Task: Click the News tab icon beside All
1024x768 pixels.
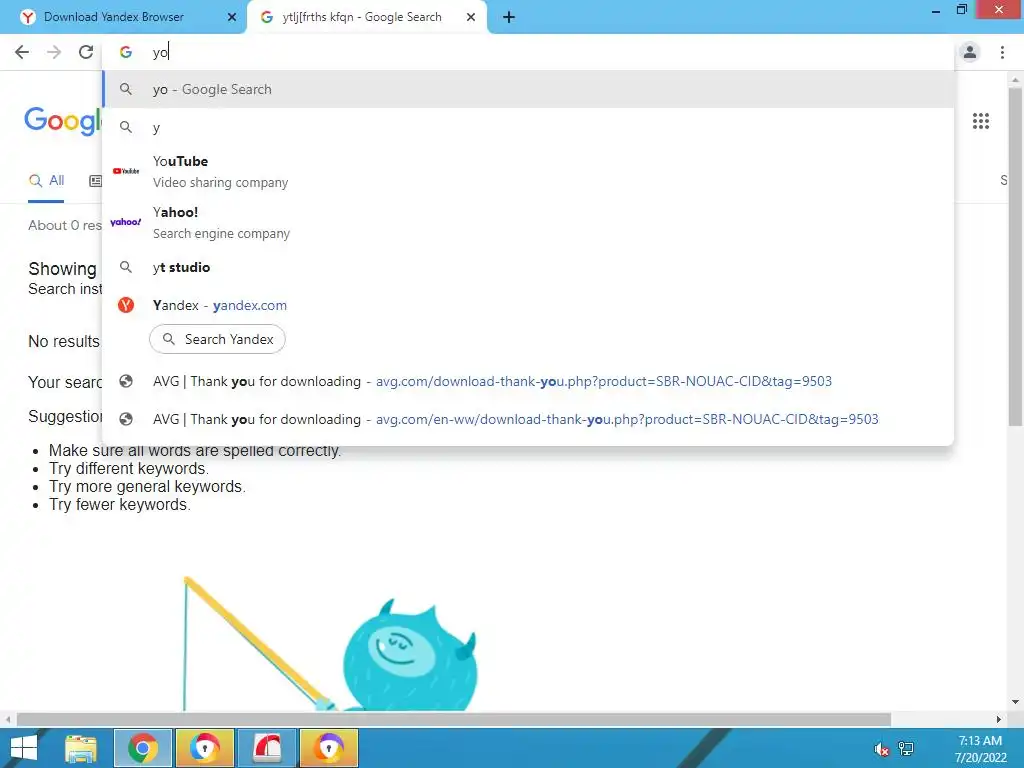Action: point(95,181)
